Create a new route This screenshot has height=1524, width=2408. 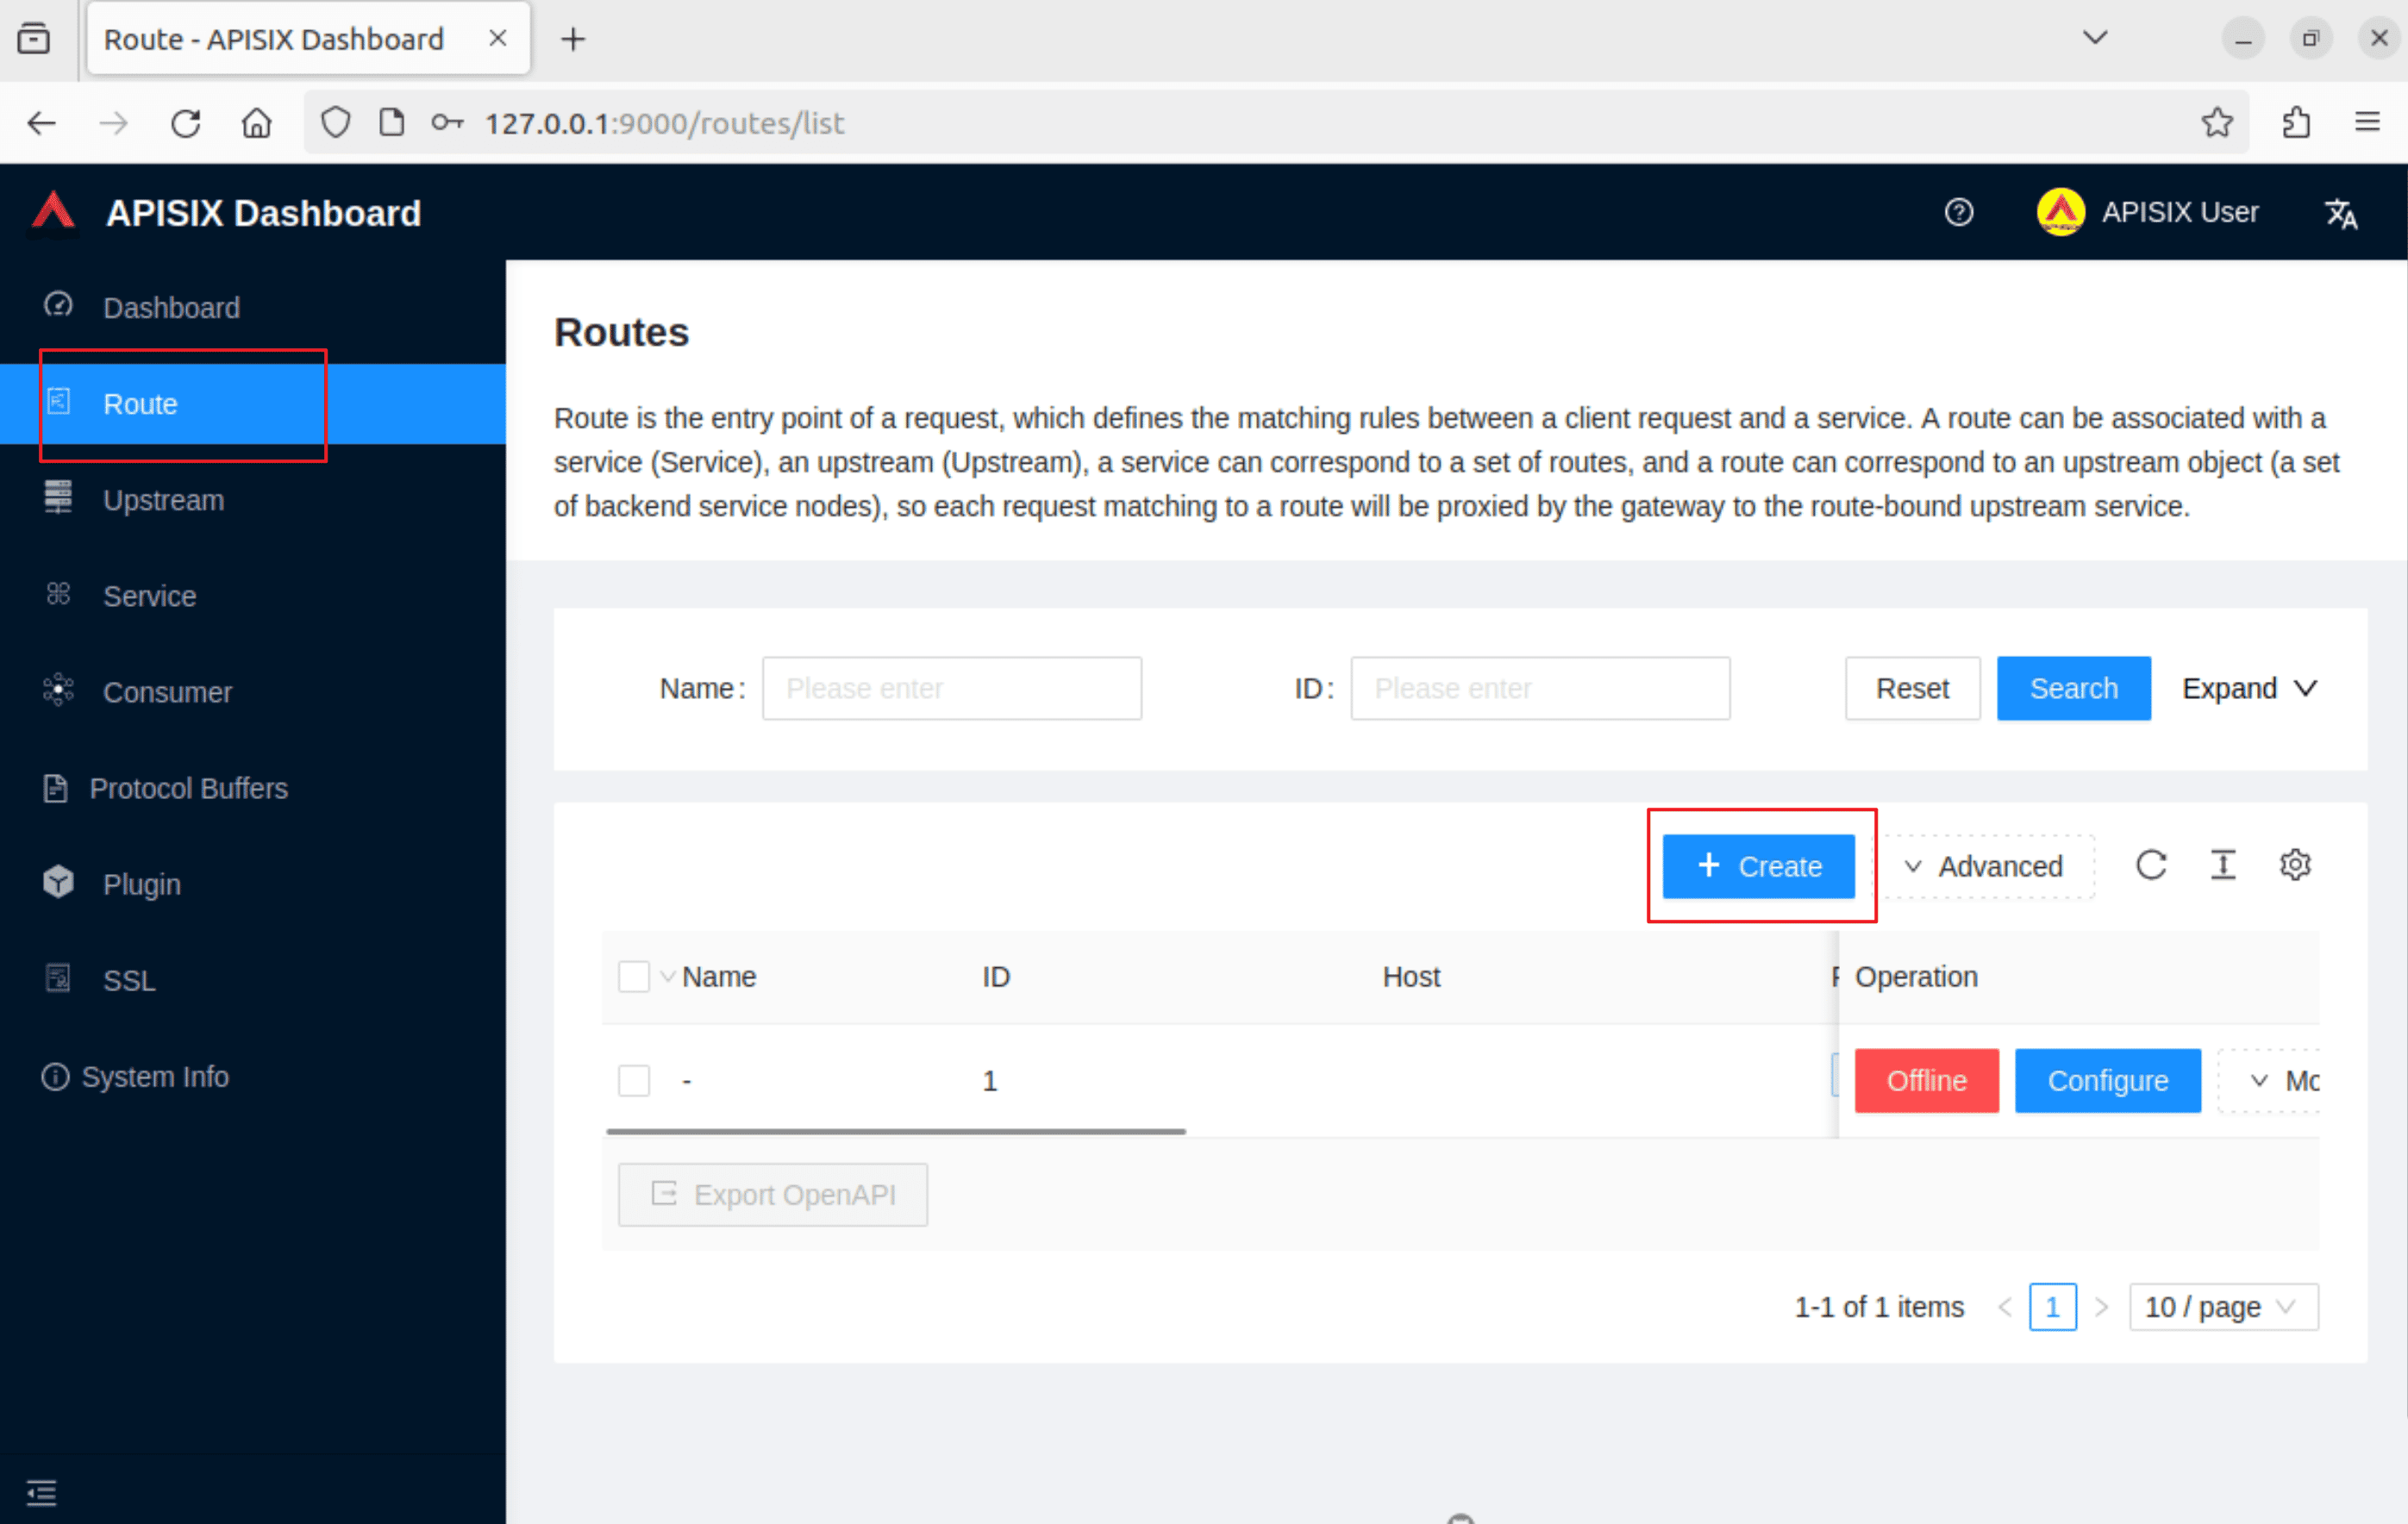pyautogui.click(x=1758, y=866)
